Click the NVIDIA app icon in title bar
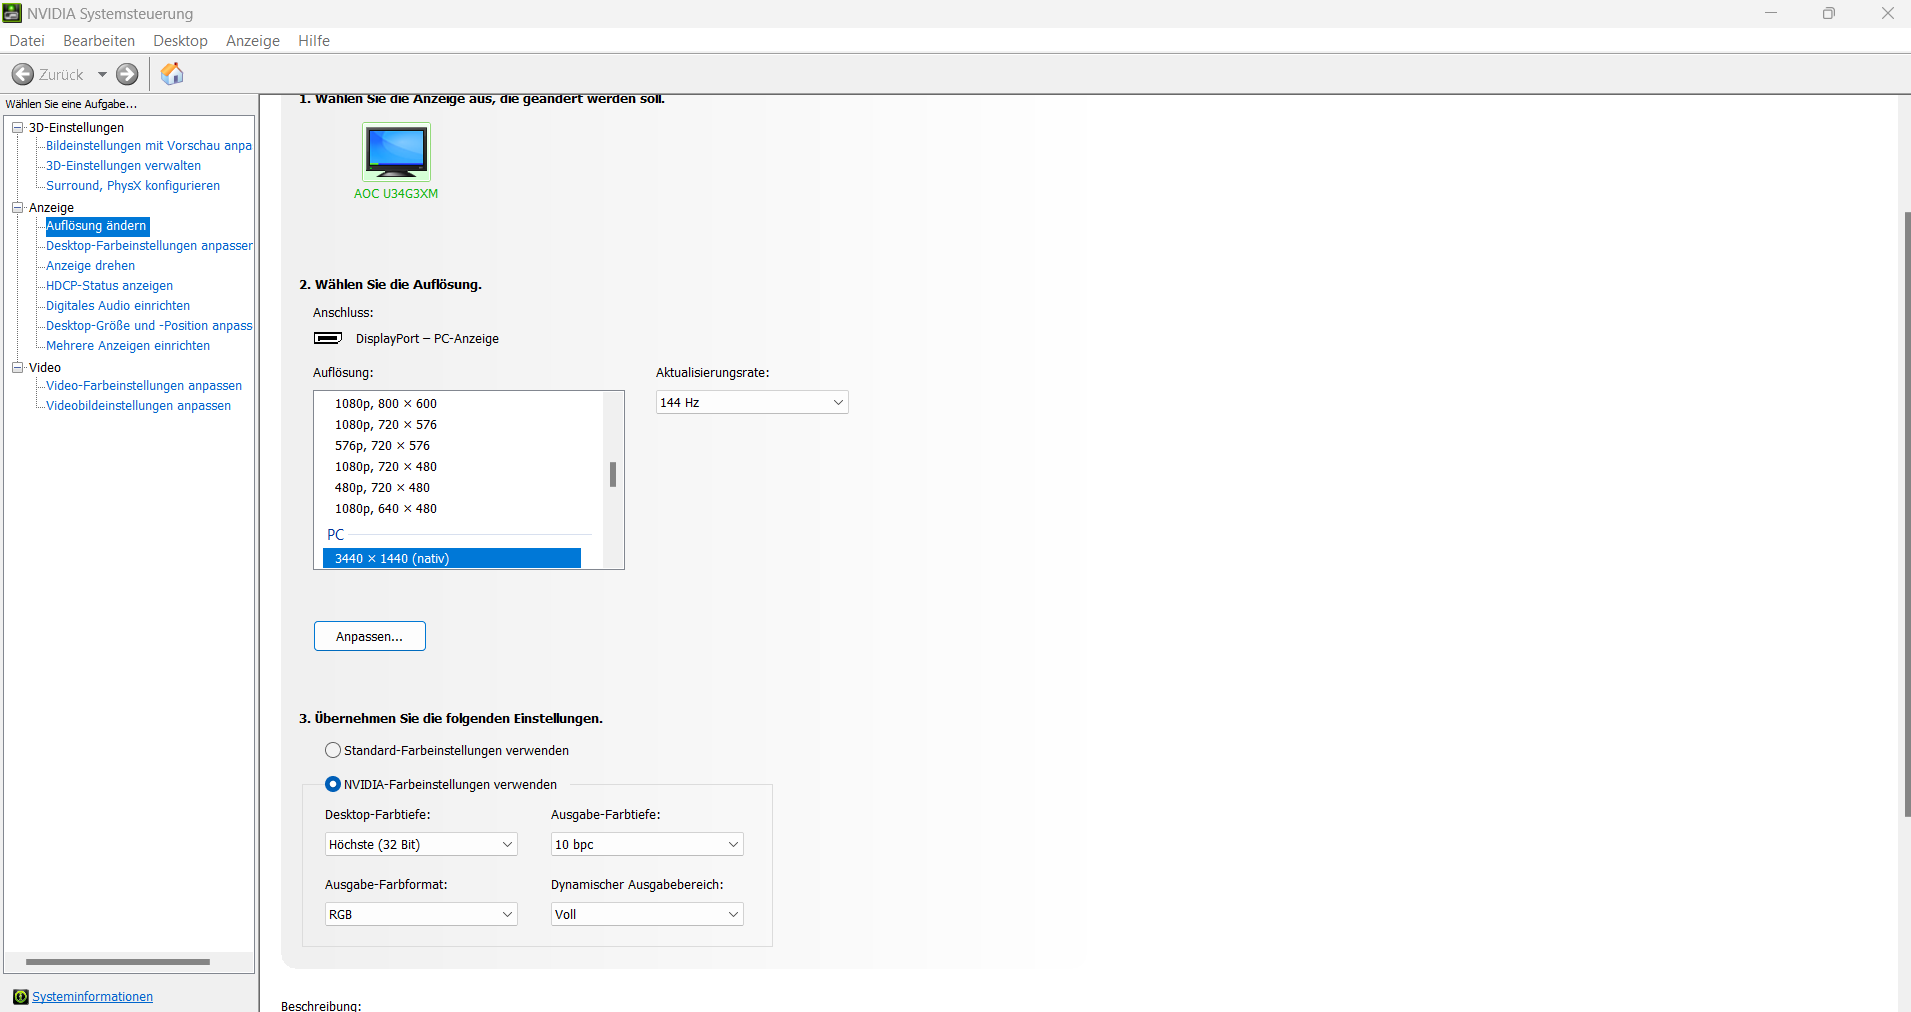This screenshot has width=1911, height=1012. point(12,13)
